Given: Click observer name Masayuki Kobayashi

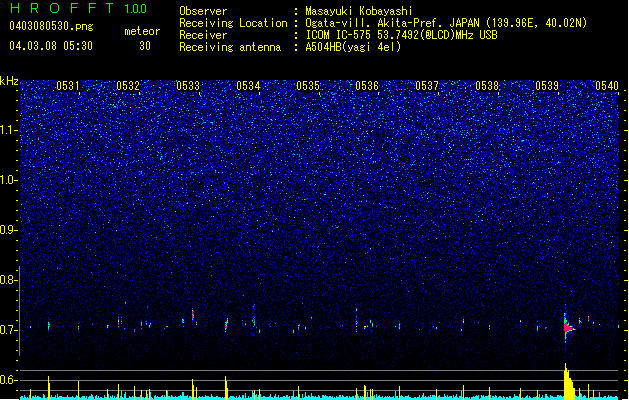Looking at the screenshot, I should pos(359,11).
